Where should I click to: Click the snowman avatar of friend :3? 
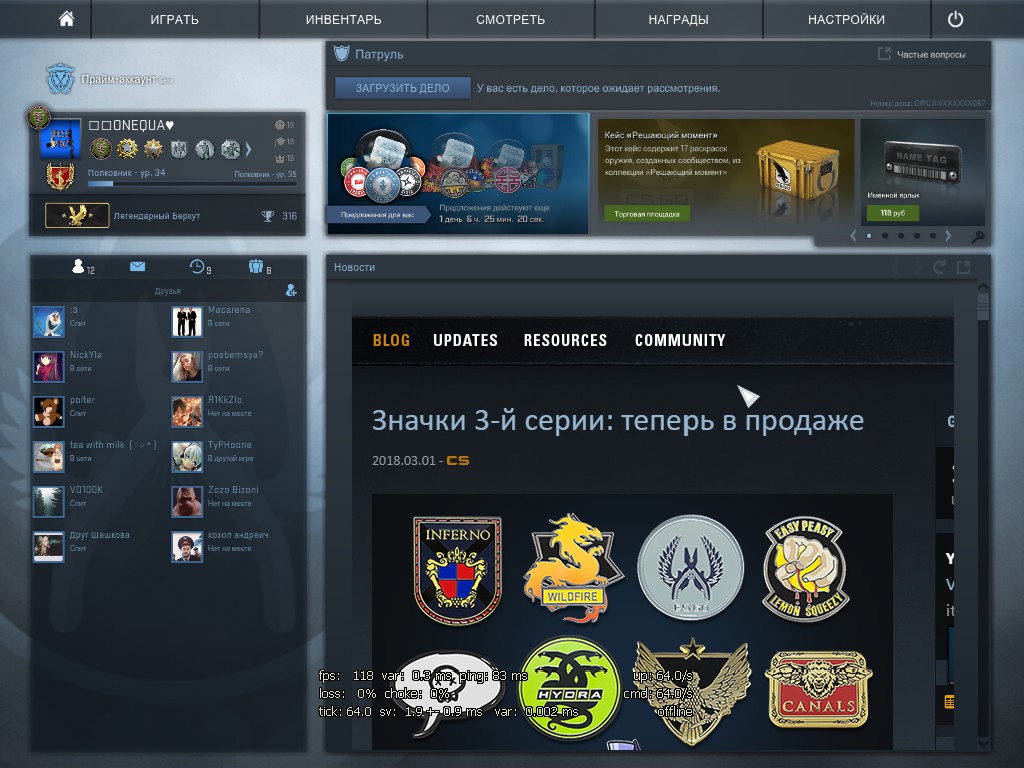[x=49, y=321]
